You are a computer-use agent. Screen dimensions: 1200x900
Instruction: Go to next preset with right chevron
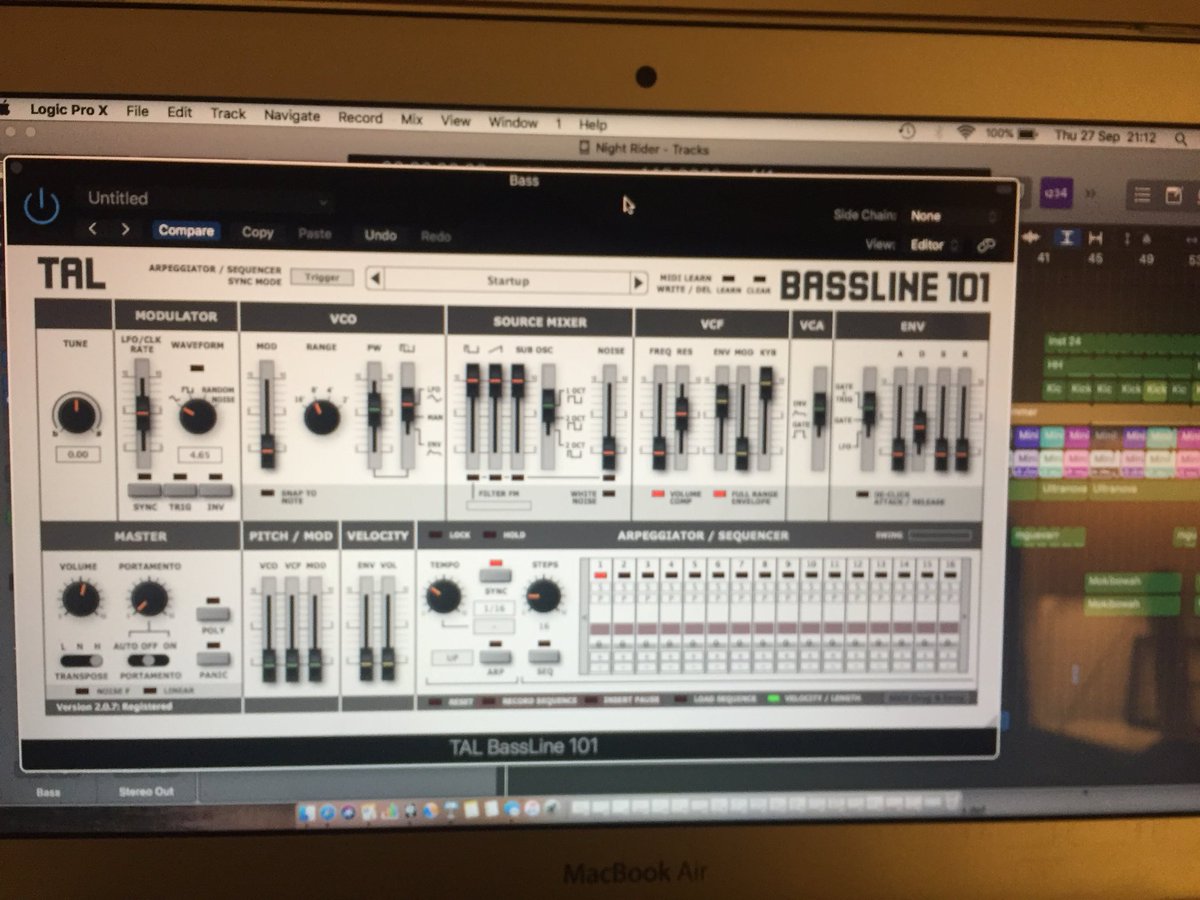(125, 229)
